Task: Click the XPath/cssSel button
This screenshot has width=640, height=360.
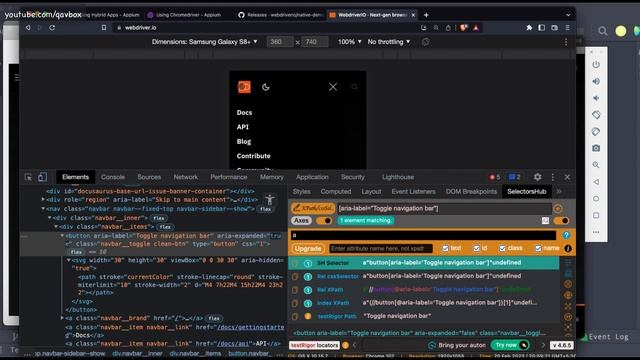Action: tap(313, 208)
